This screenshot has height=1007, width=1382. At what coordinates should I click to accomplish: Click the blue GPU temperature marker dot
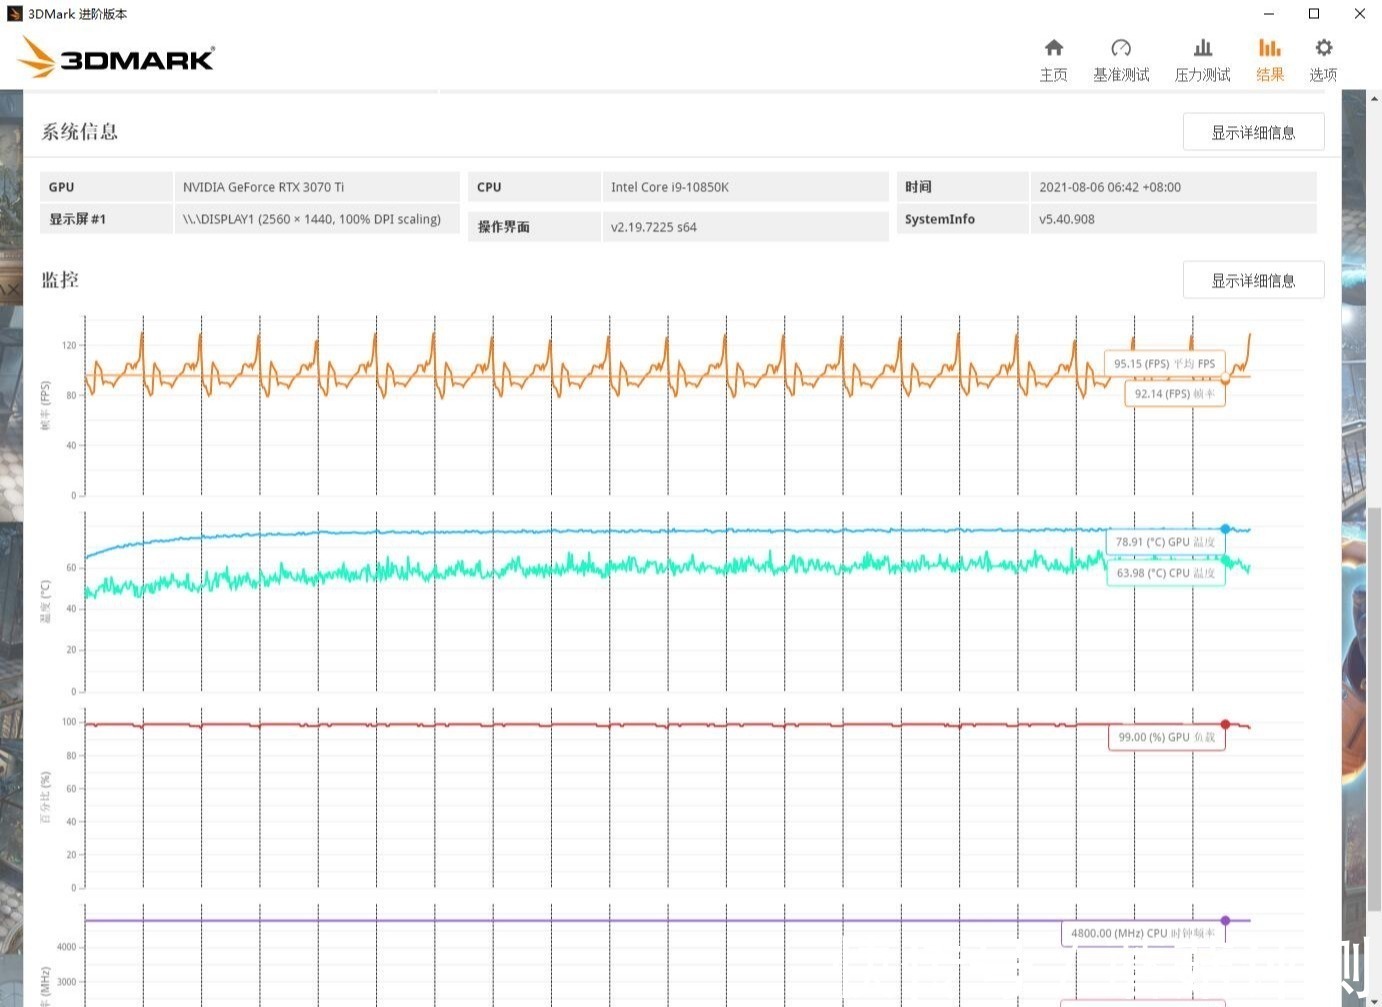[1225, 529]
